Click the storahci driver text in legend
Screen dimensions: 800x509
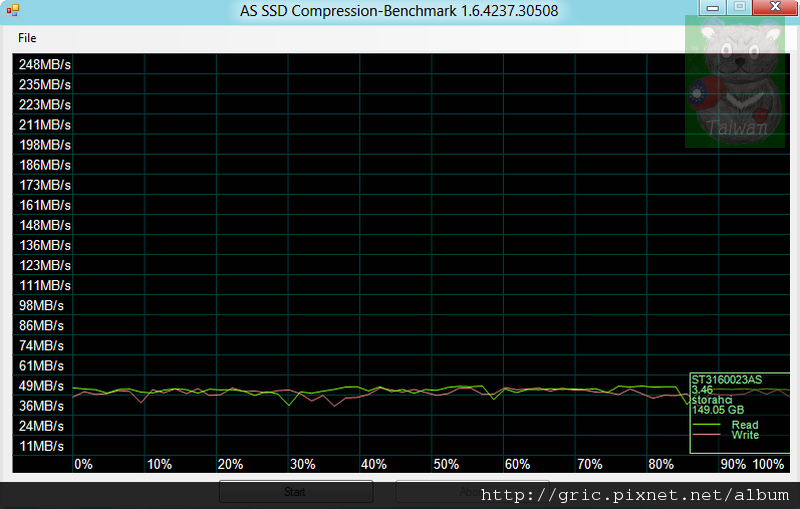coord(712,399)
